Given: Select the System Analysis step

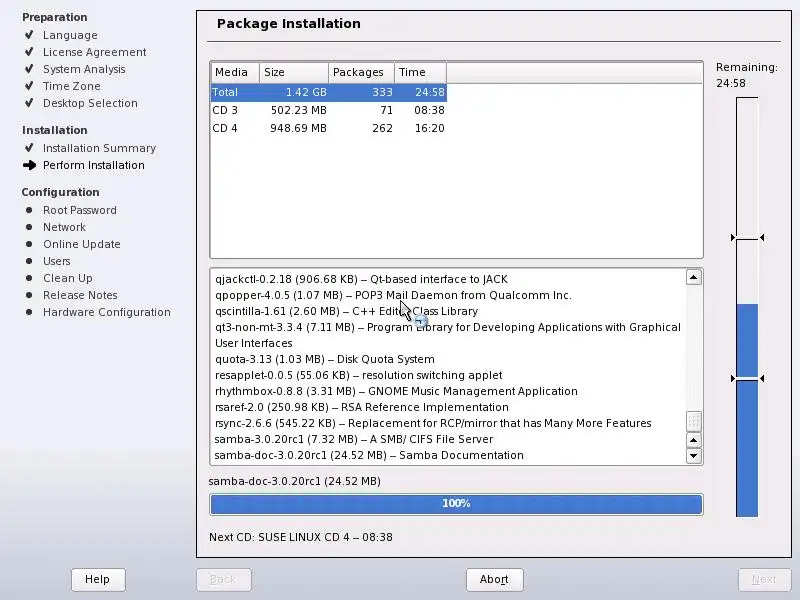Looking at the screenshot, I should [x=84, y=69].
